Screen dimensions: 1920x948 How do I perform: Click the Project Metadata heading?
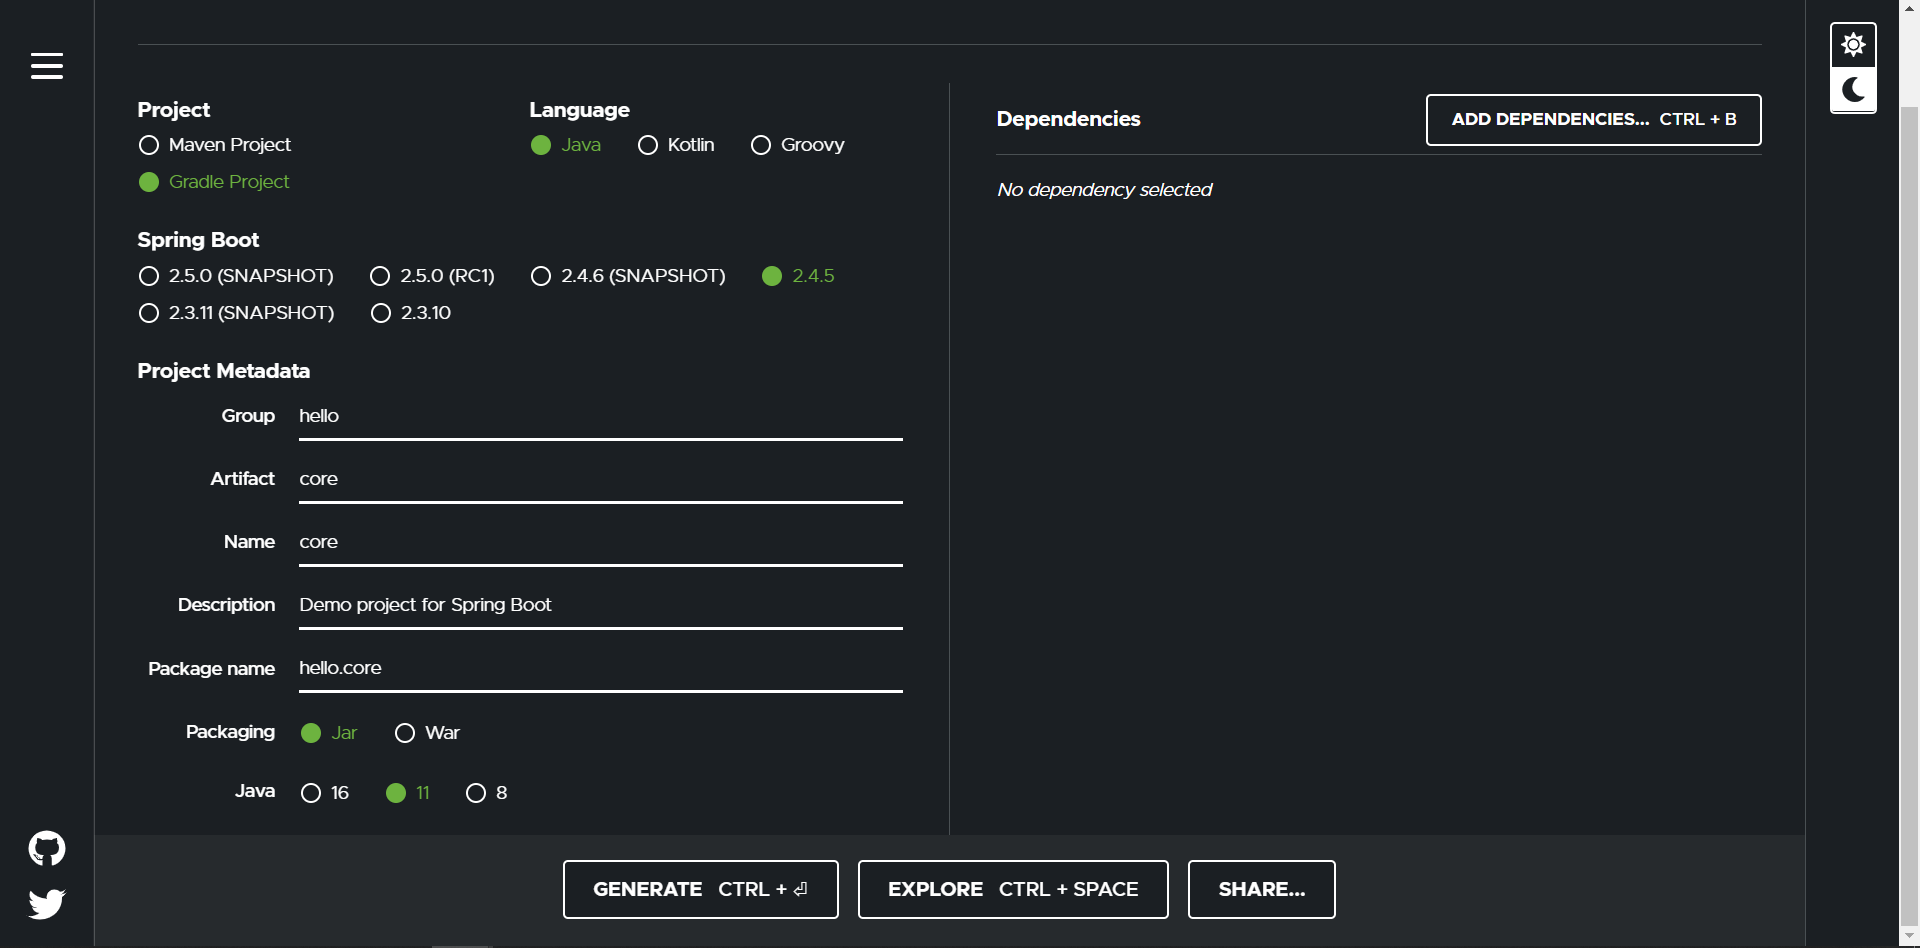pyautogui.click(x=223, y=371)
